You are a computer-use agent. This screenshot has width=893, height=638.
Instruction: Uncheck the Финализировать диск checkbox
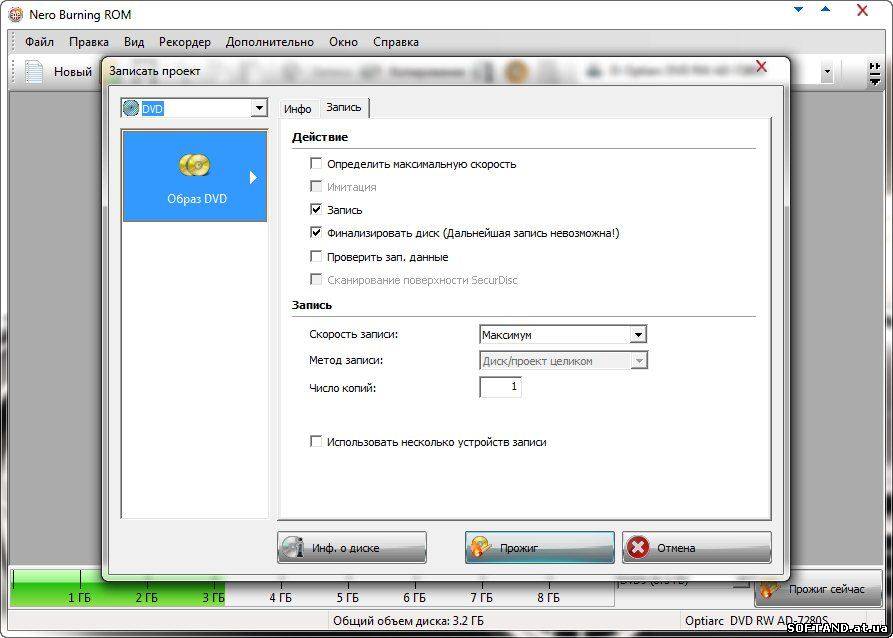316,233
